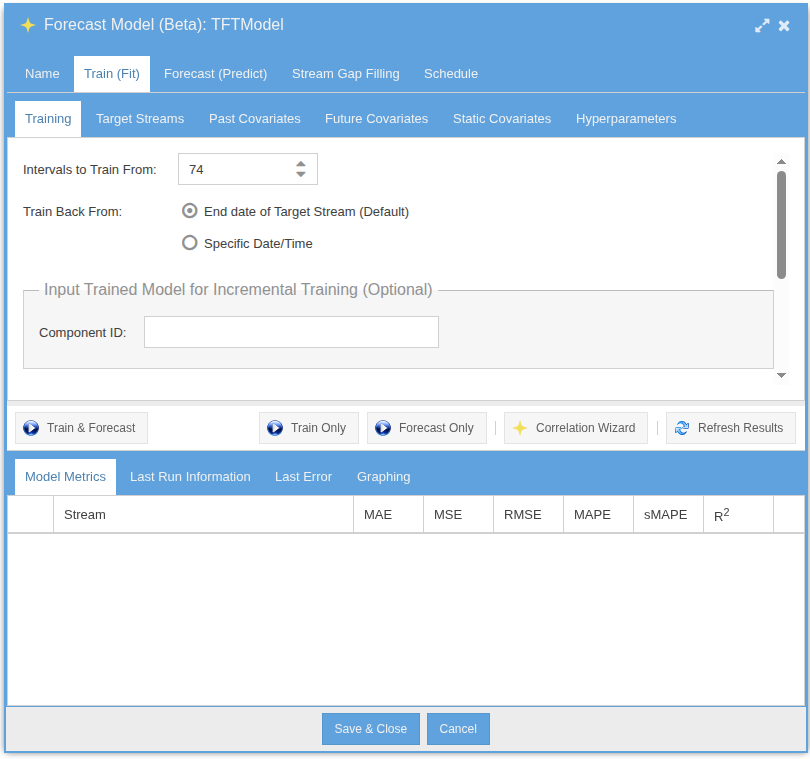Open the Stream Gap Filling tab
This screenshot has height=759, width=810.
click(346, 74)
